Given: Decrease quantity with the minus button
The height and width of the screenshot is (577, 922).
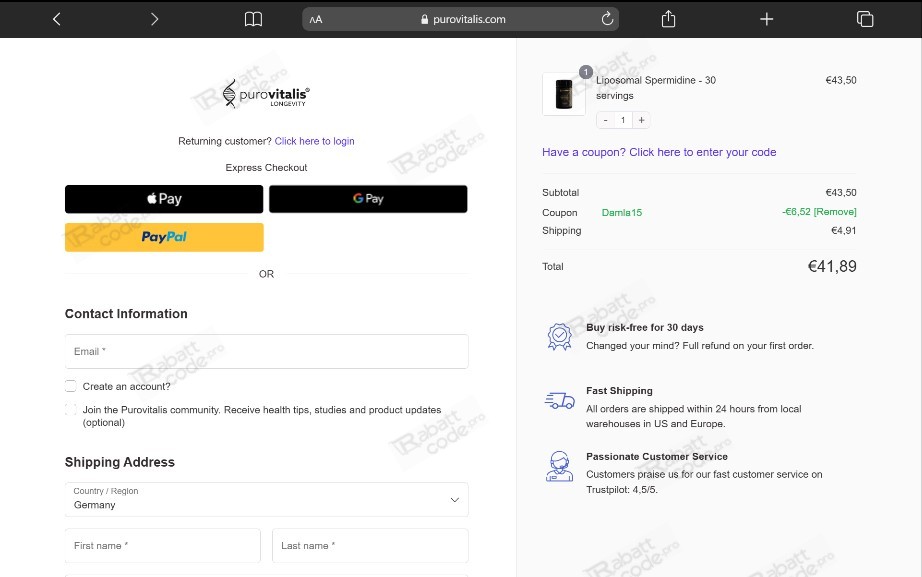Looking at the screenshot, I should click(606, 120).
